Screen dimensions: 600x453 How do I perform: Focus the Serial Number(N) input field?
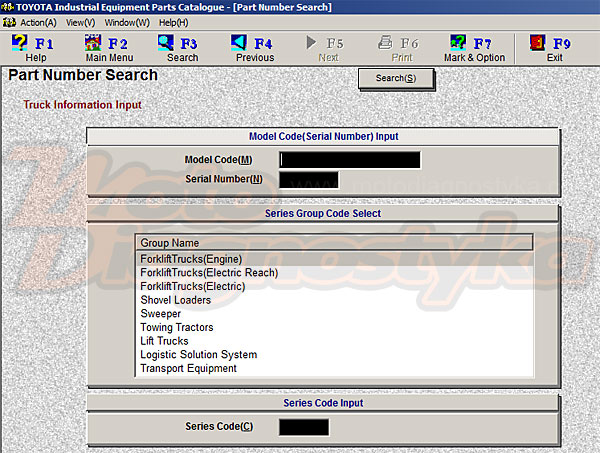(309, 180)
